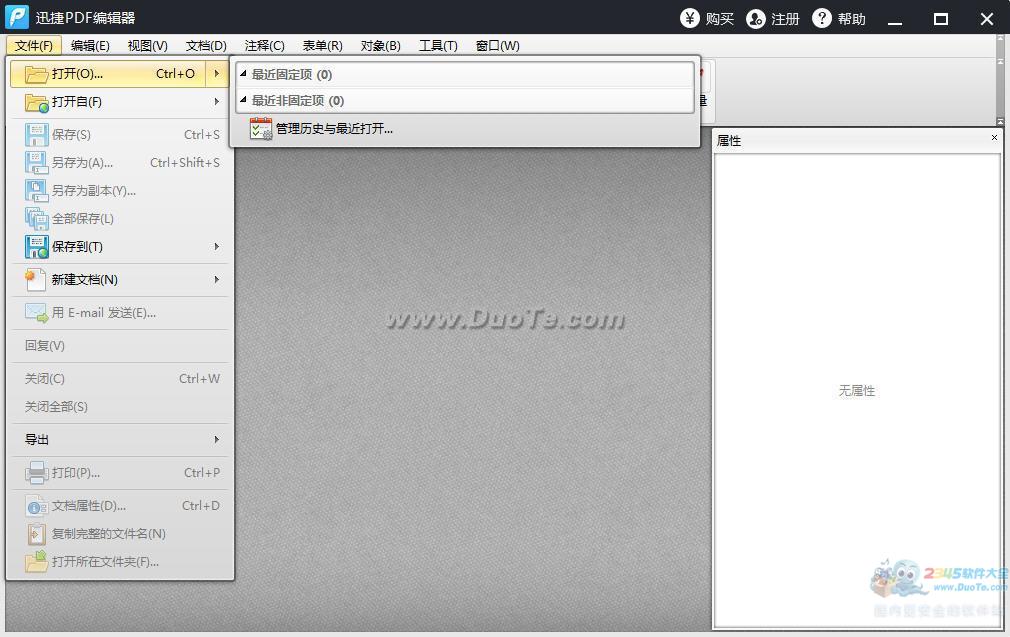Click the 购买 yen coin icon

(x=690, y=18)
